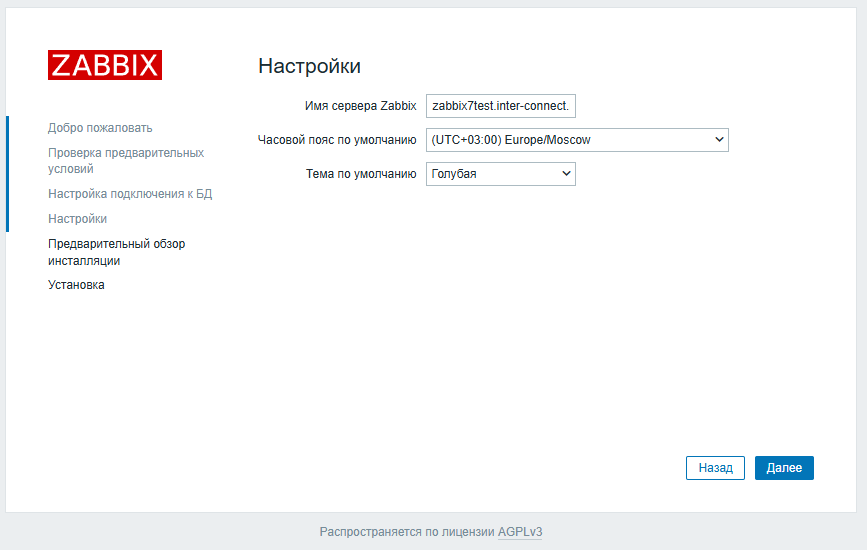
Task: Click the Имя сервера Zabbix label
Action: tap(361, 106)
